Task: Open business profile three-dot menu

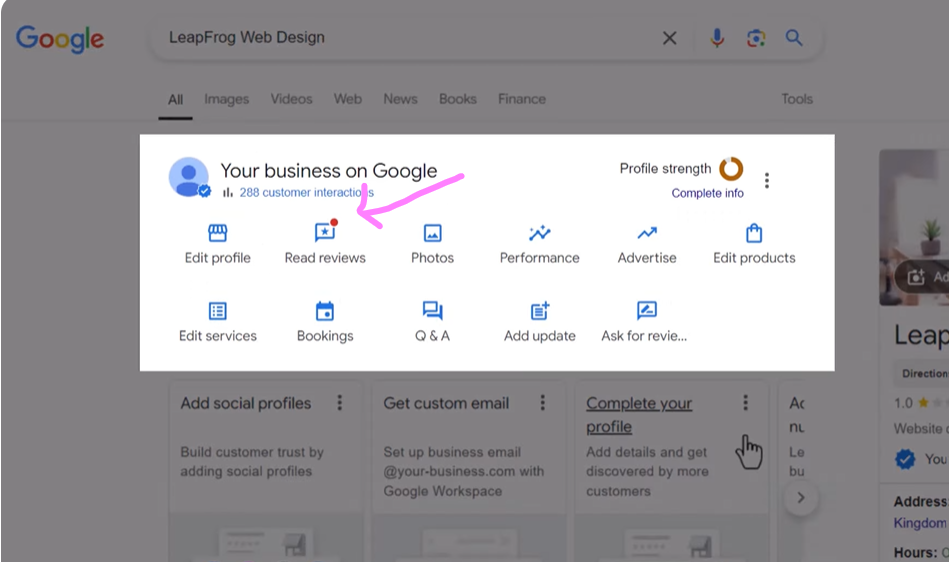Action: point(767,180)
